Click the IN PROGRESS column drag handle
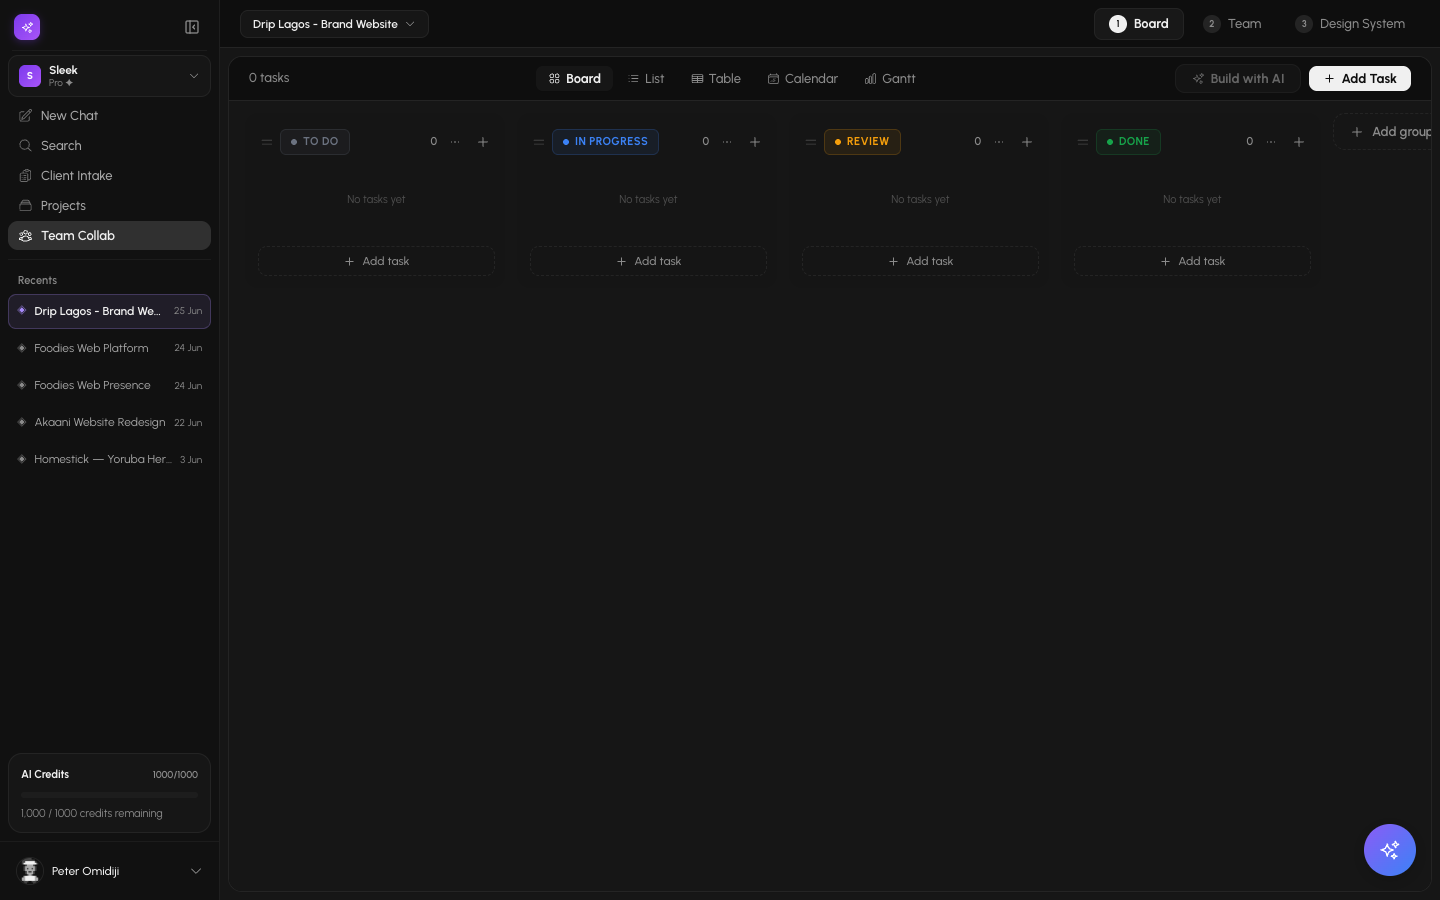 539,142
